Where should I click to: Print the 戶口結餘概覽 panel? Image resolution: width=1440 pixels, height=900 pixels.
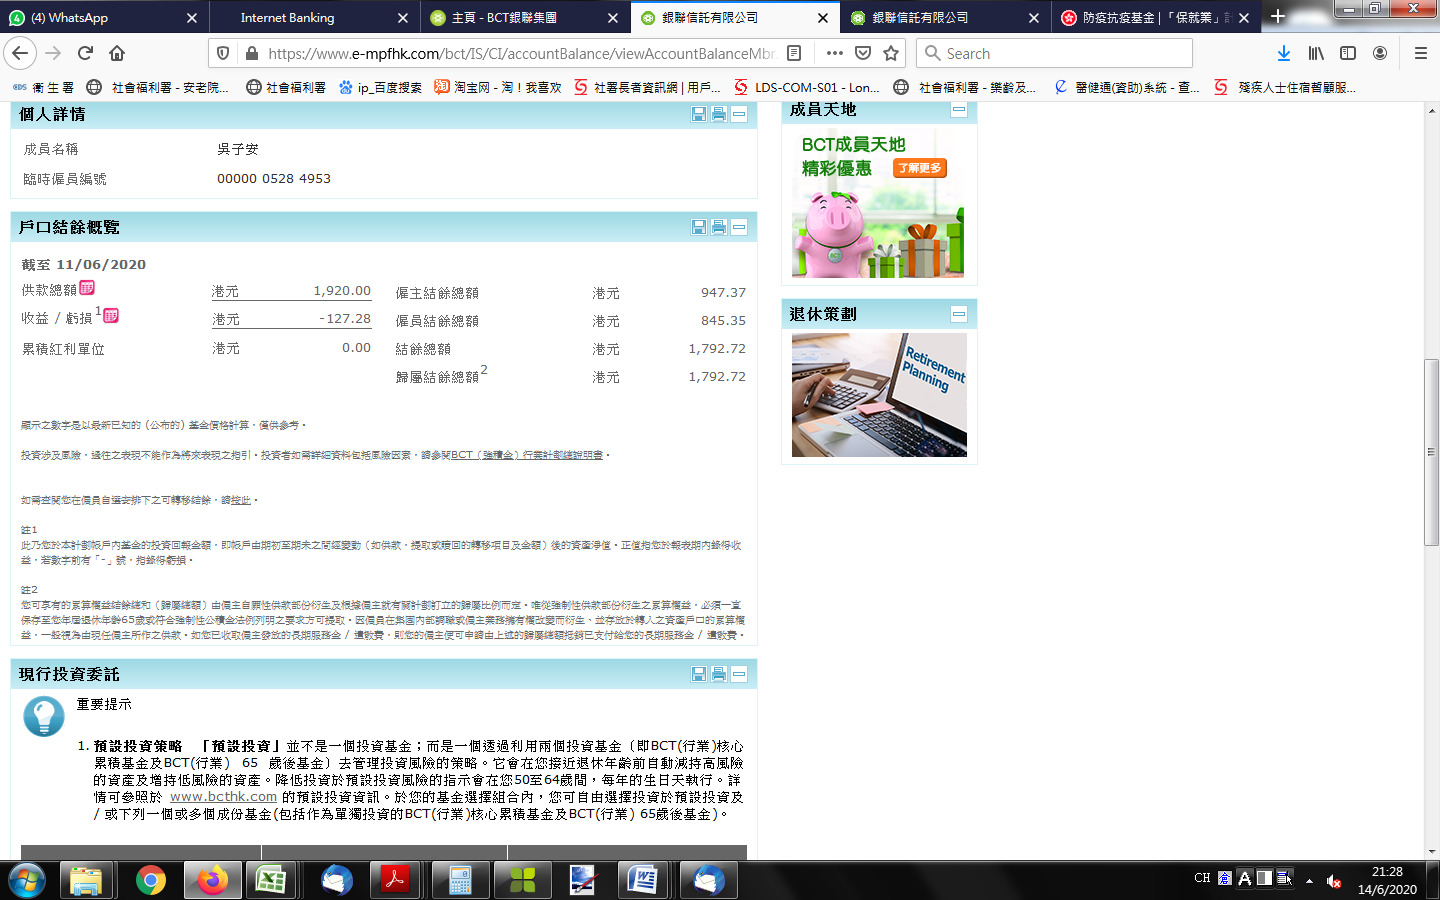tap(718, 228)
